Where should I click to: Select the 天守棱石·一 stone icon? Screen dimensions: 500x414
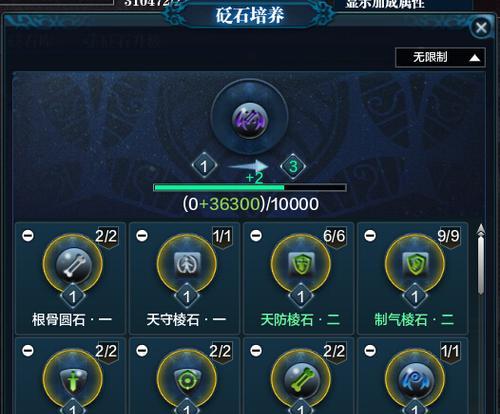[x=187, y=265]
